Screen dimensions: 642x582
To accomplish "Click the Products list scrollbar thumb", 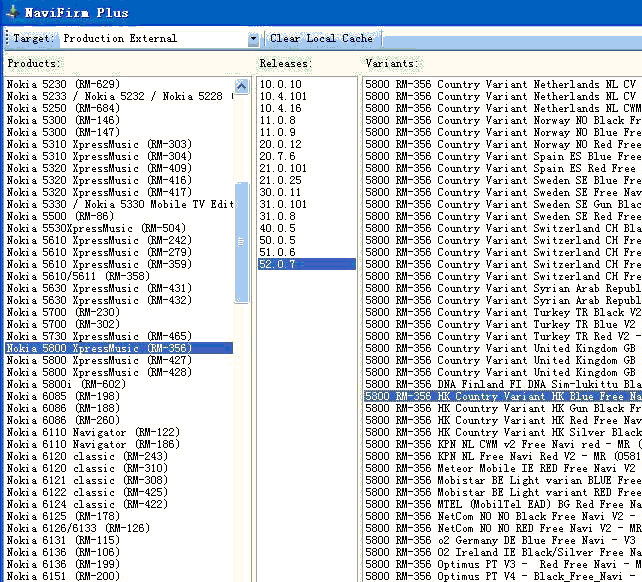I will (x=241, y=242).
